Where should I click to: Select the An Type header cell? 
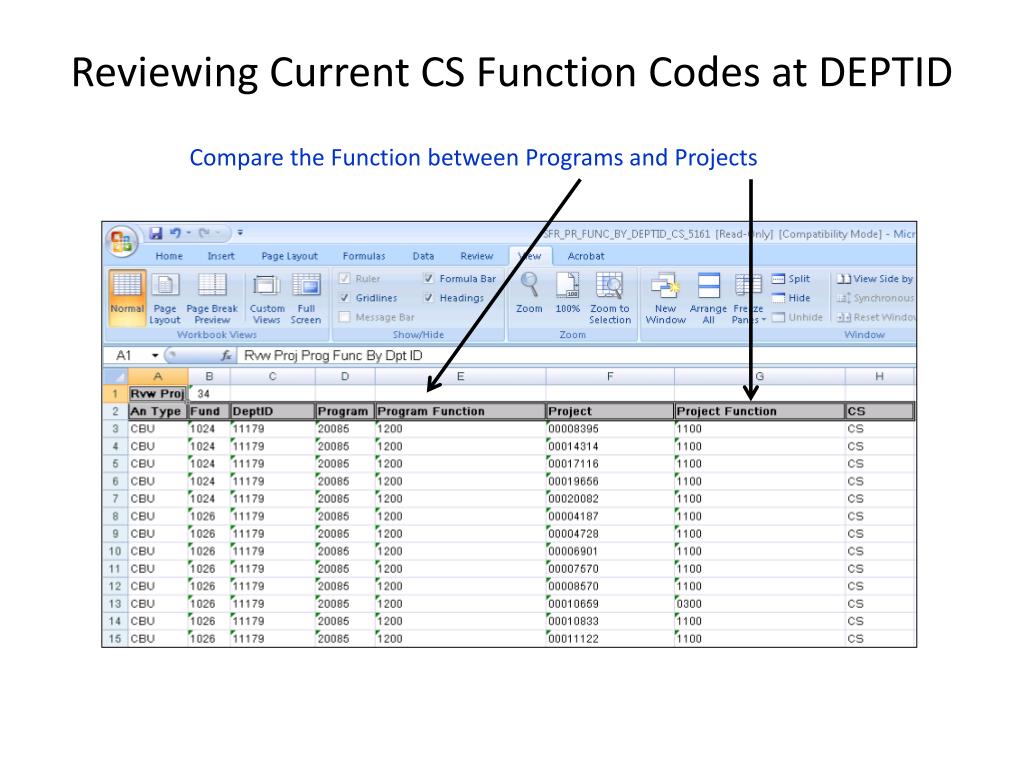[x=157, y=411]
